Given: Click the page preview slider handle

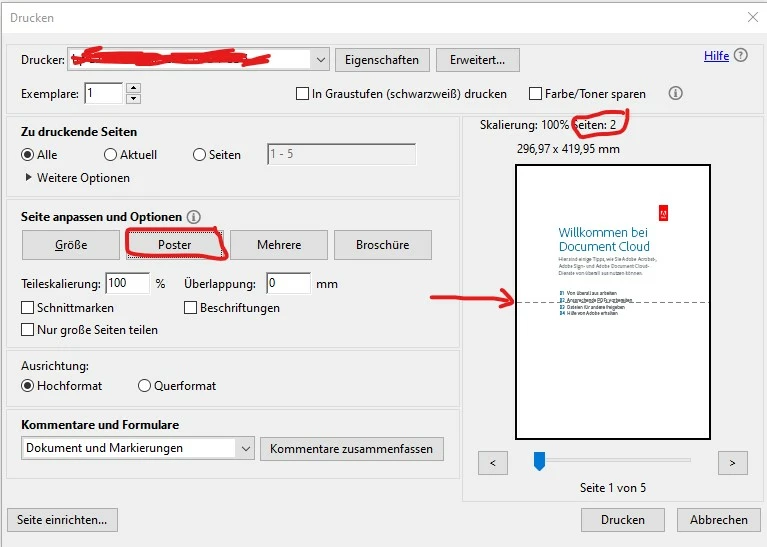Looking at the screenshot, I should [539, 461].
